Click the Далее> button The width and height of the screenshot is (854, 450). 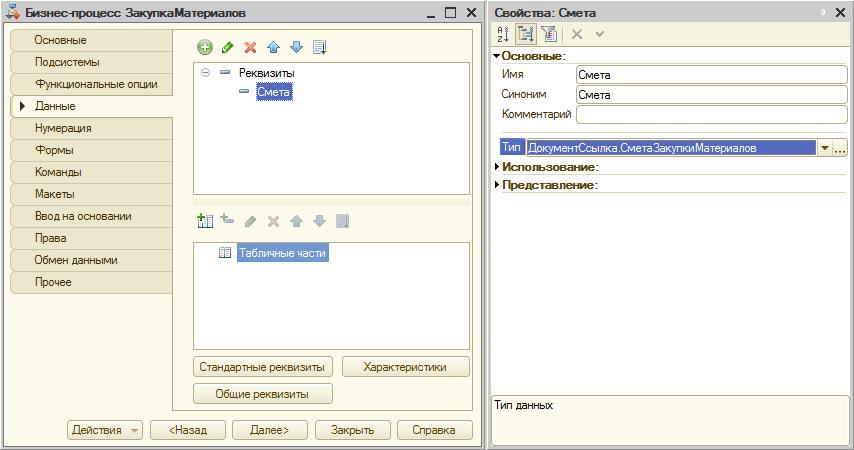pos(270,430)
